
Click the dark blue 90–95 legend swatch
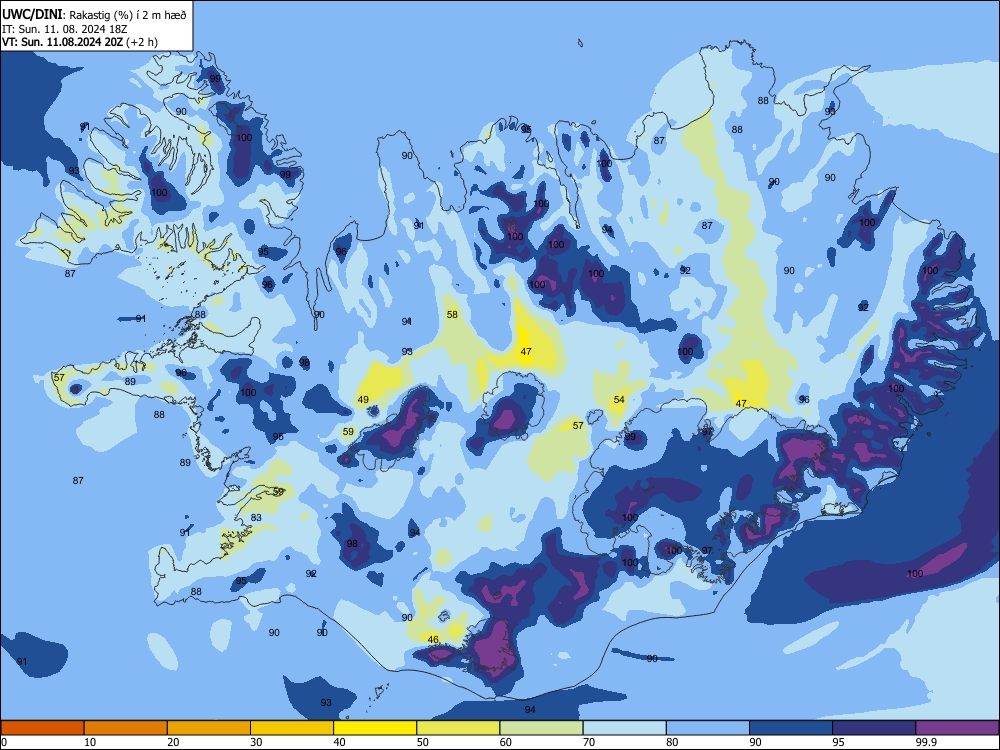point(791,728)
